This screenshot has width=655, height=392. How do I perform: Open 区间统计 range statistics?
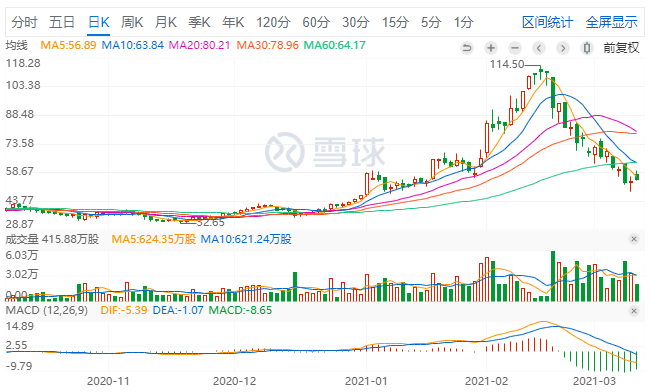pos(548,22)
